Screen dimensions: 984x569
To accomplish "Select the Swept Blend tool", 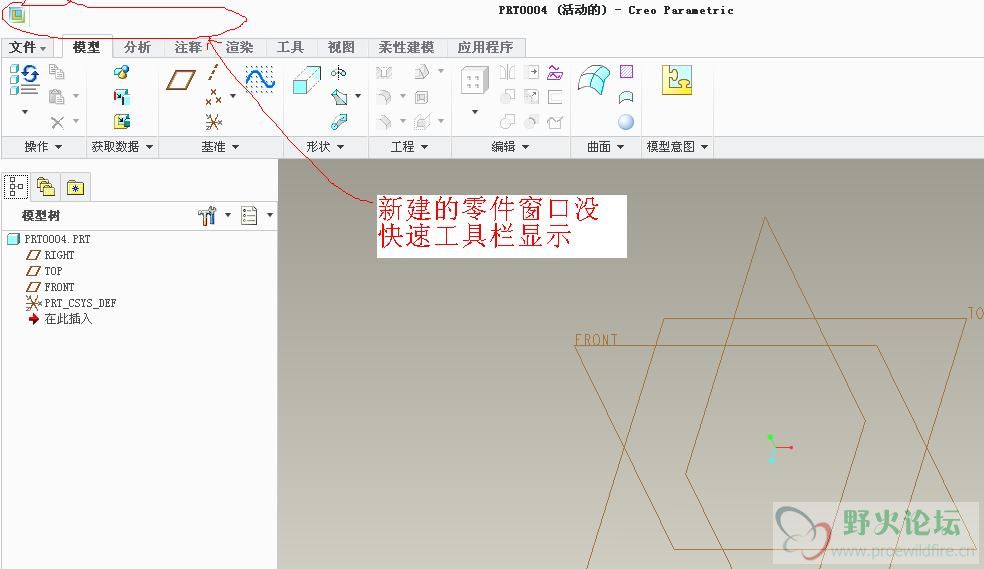I will coord(340,122).
